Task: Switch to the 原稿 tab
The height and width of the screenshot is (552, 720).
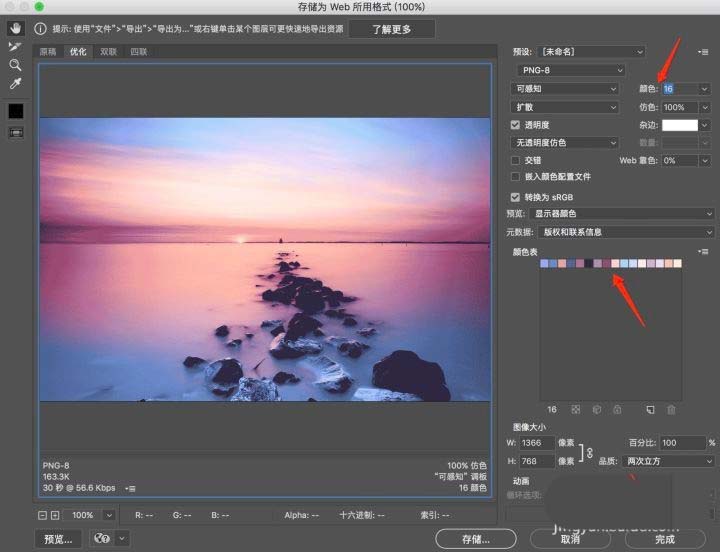Action: [48, 52]
